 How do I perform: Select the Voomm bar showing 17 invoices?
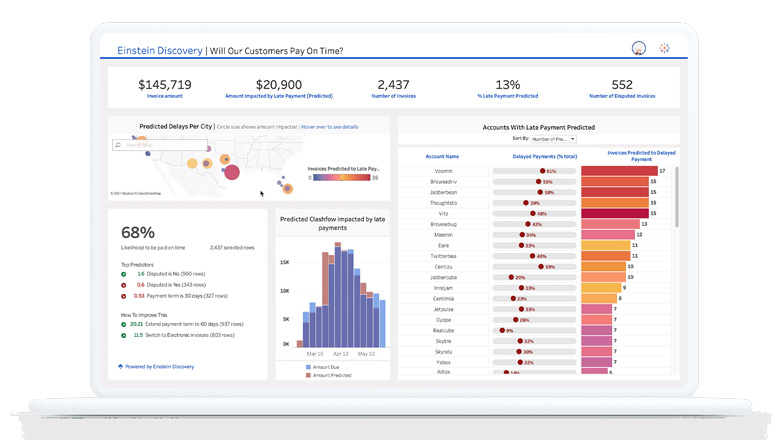pyautogui.click(x=619, y=171)
